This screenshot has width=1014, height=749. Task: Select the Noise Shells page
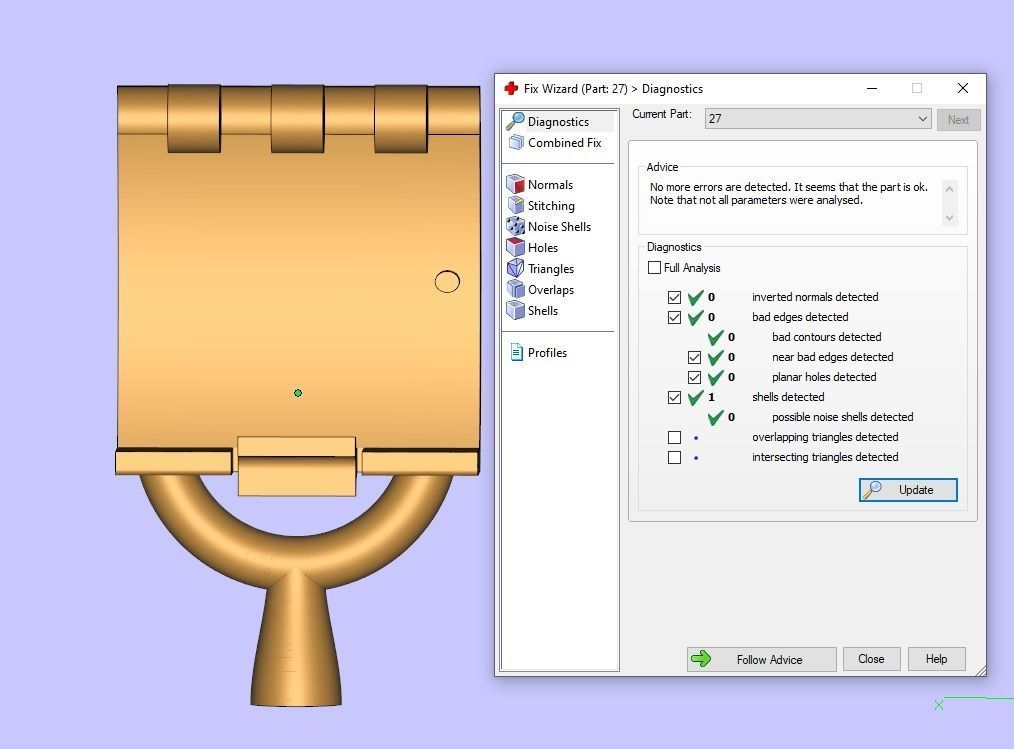click(559, 226)
